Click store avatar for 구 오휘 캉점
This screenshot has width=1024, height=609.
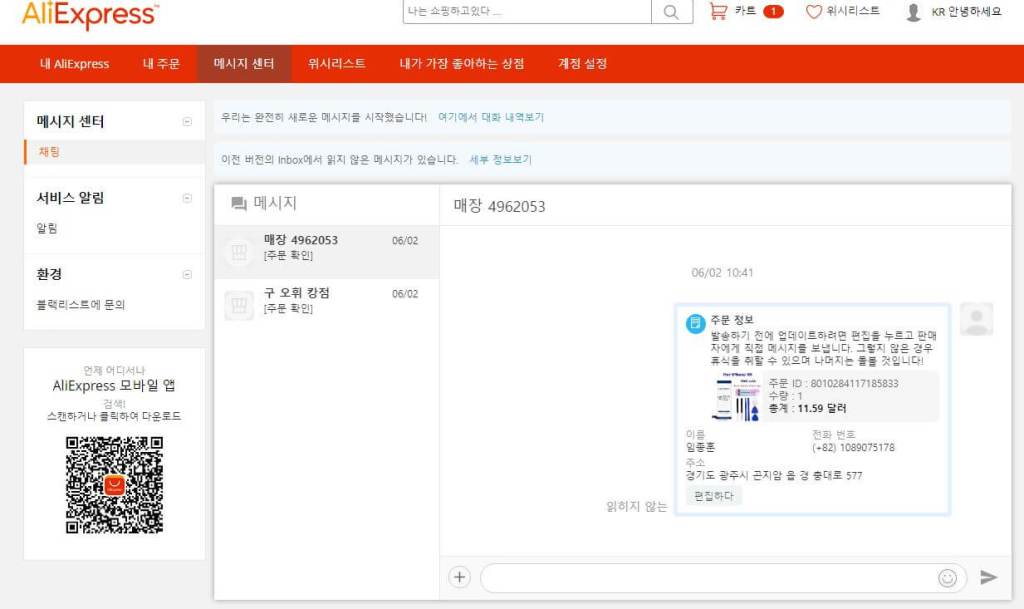click(x=239, y=305)
